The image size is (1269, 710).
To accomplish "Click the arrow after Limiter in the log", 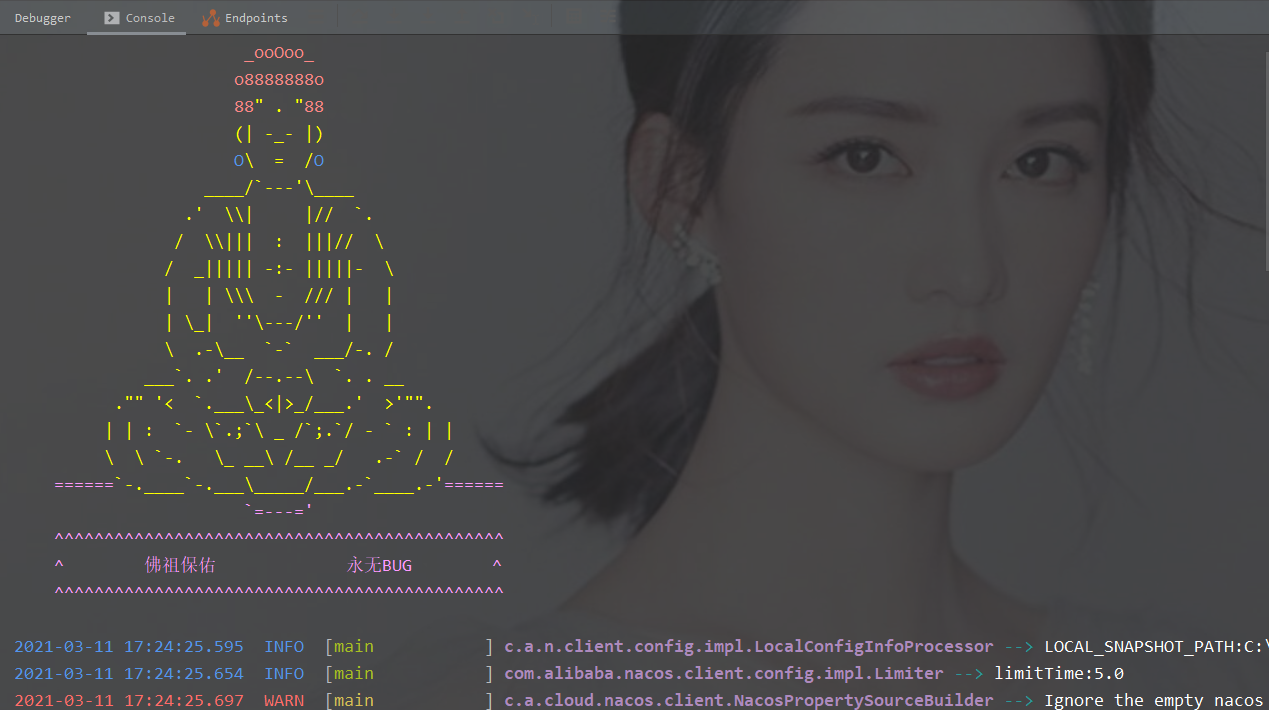I will point(969,673).
